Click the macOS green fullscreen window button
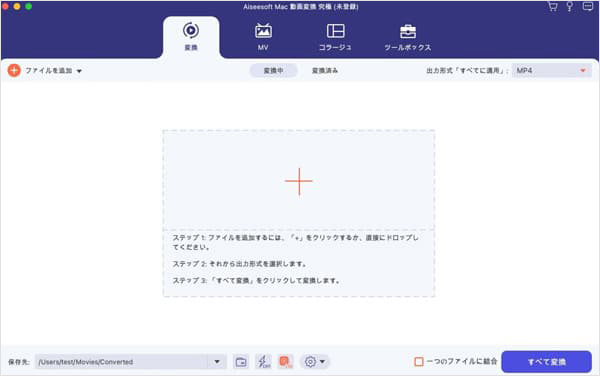This screenshot has width=600, height=376. pos(29,7)
